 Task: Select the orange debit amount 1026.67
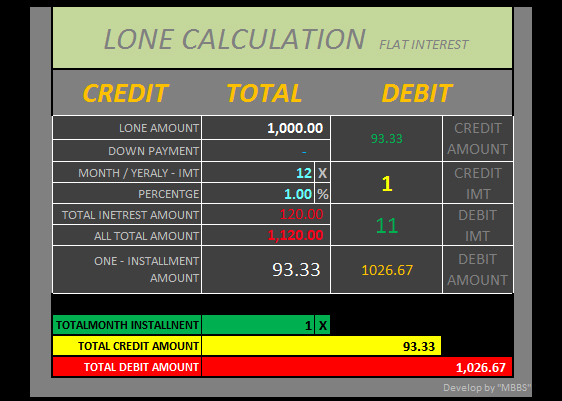click(386, 269)
